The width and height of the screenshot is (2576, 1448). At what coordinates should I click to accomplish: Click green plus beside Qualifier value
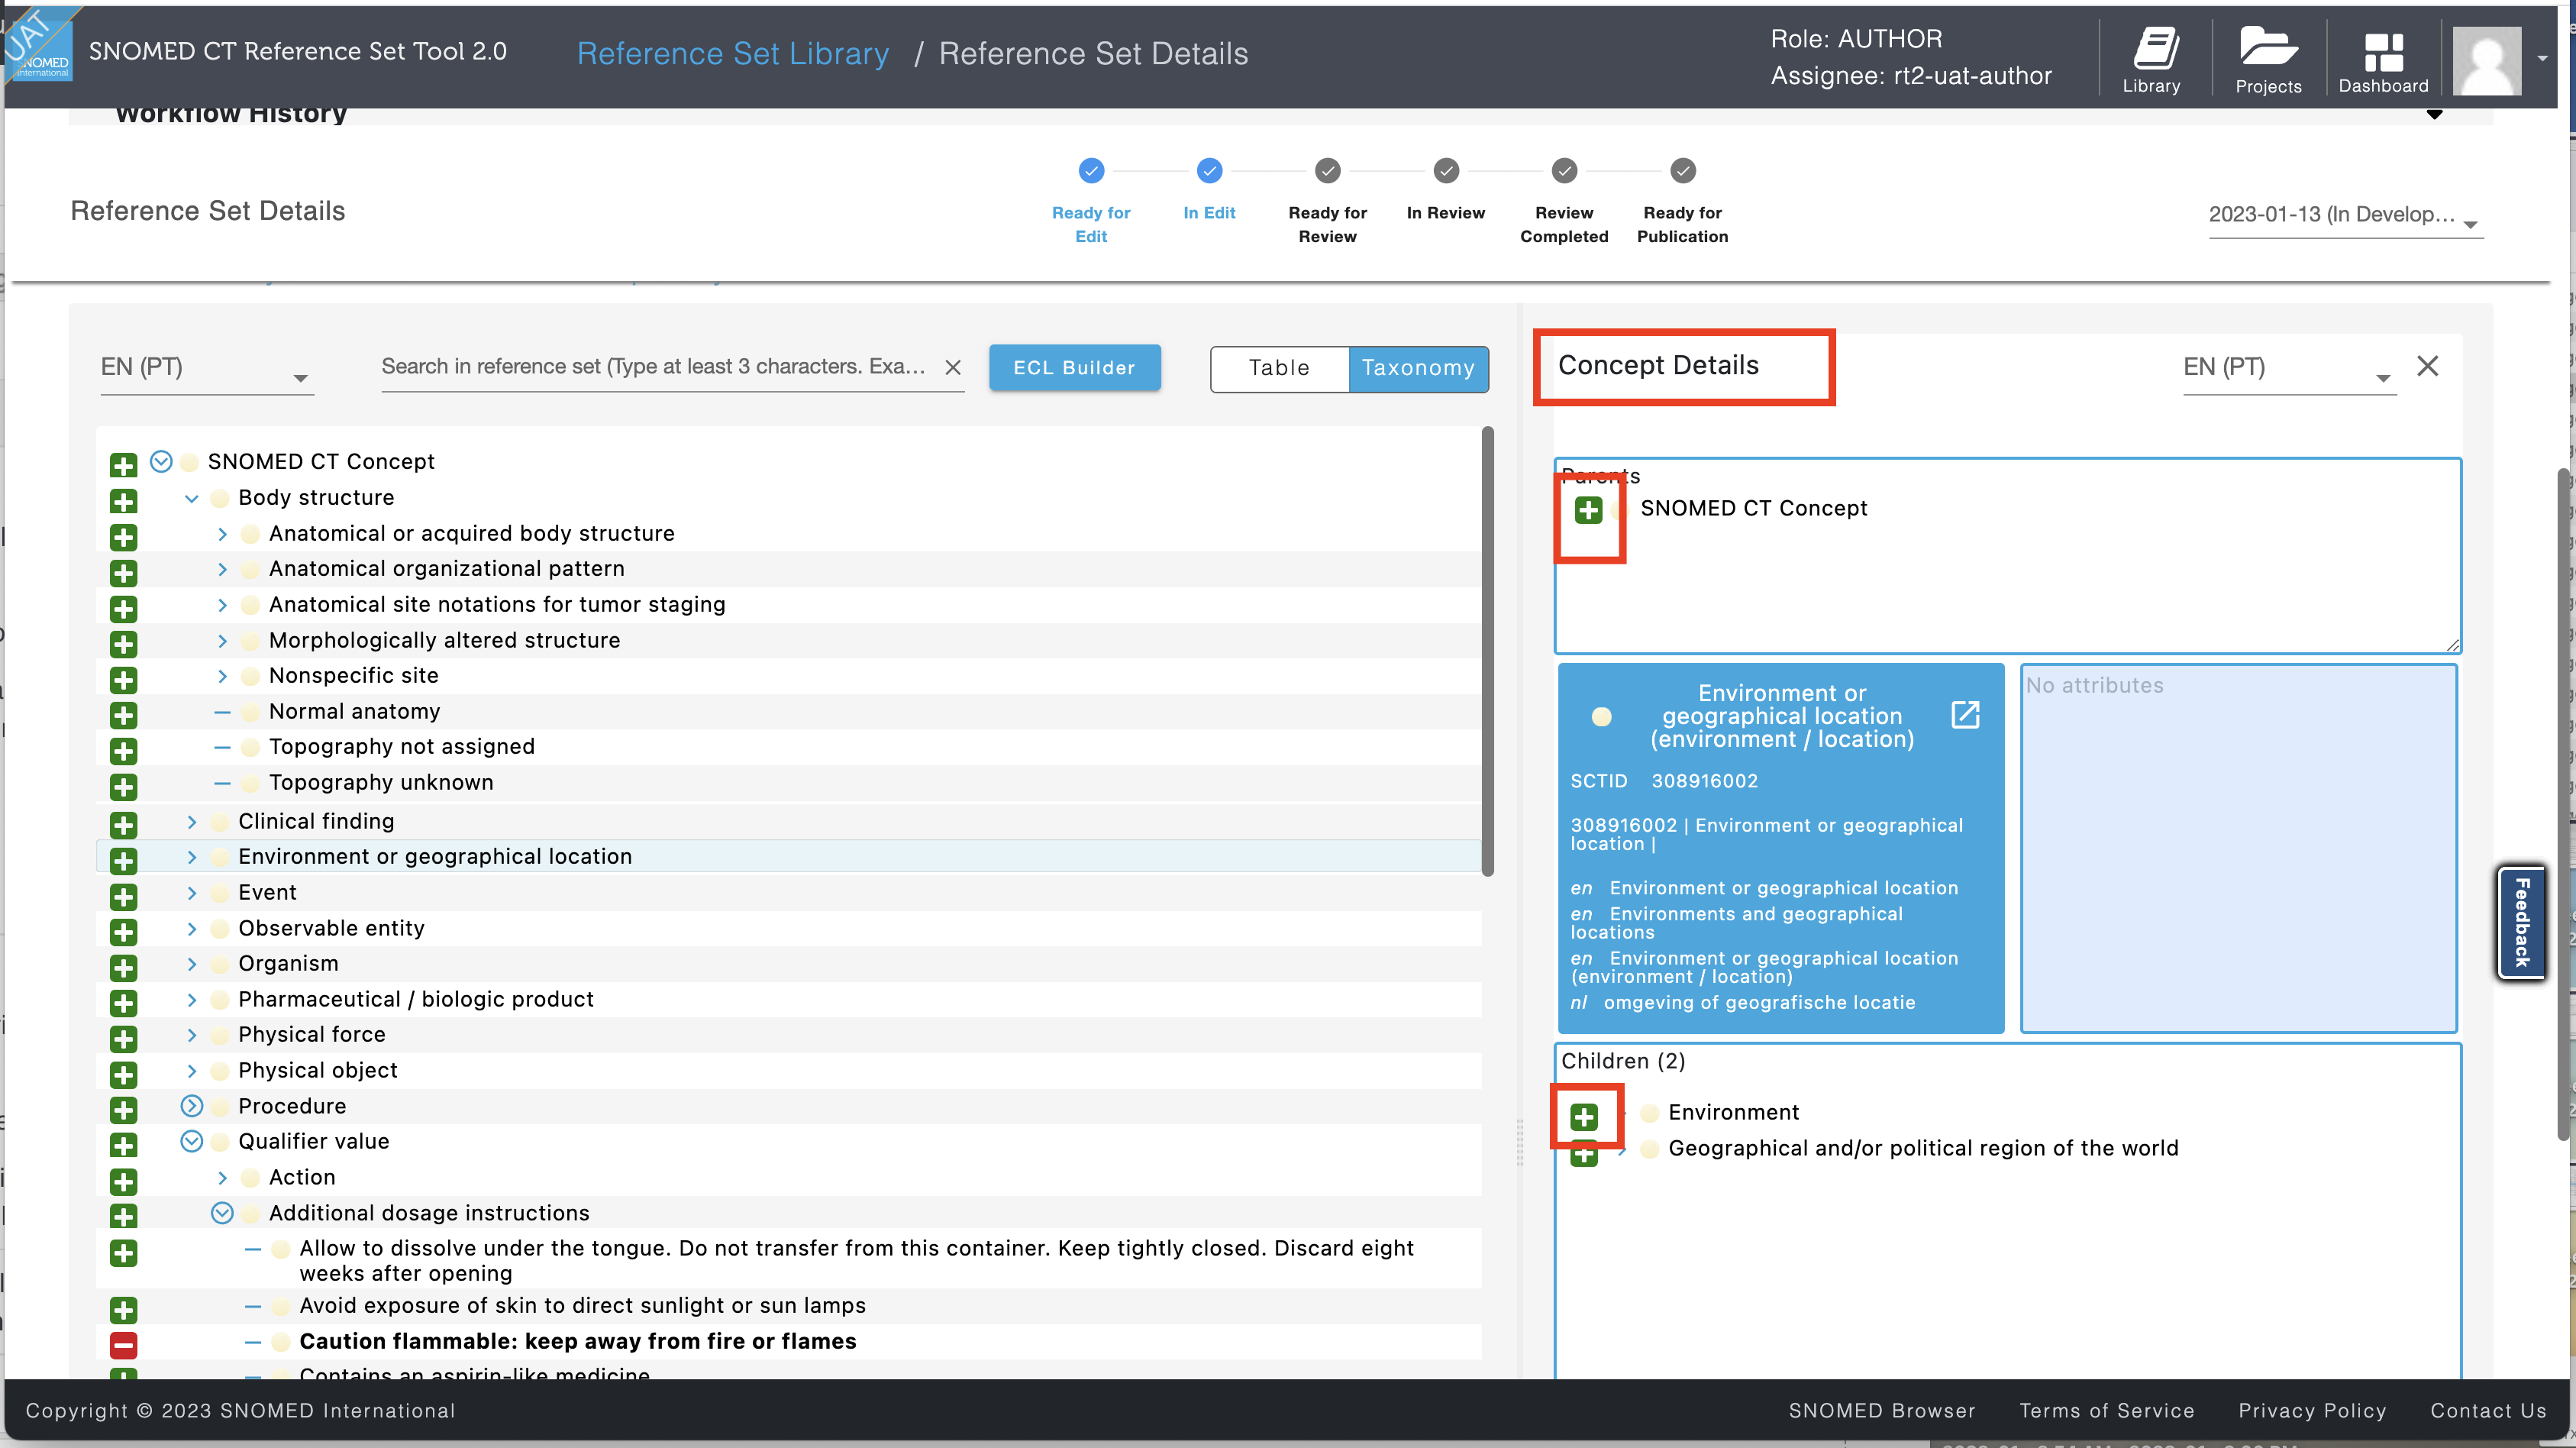click(123, 1145)
